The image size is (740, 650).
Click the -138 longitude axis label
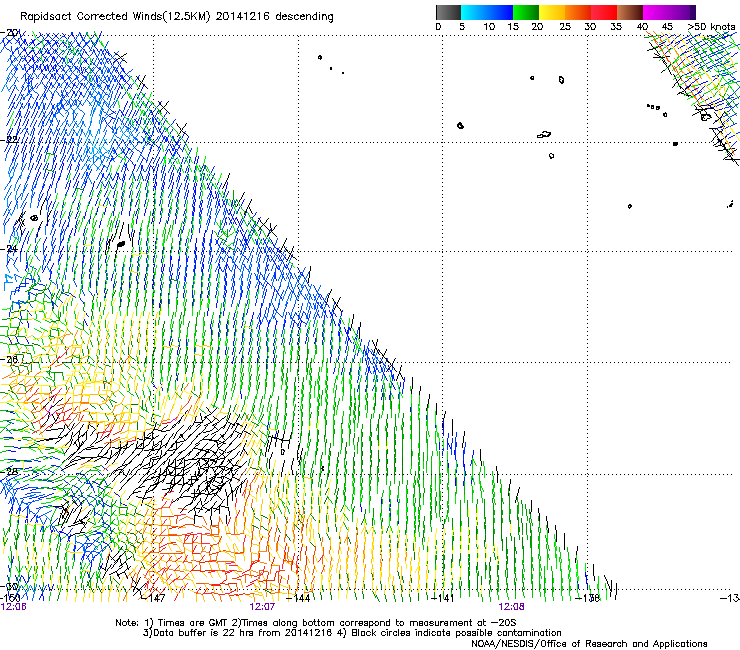pyautogui.click(x=588, y=598)
